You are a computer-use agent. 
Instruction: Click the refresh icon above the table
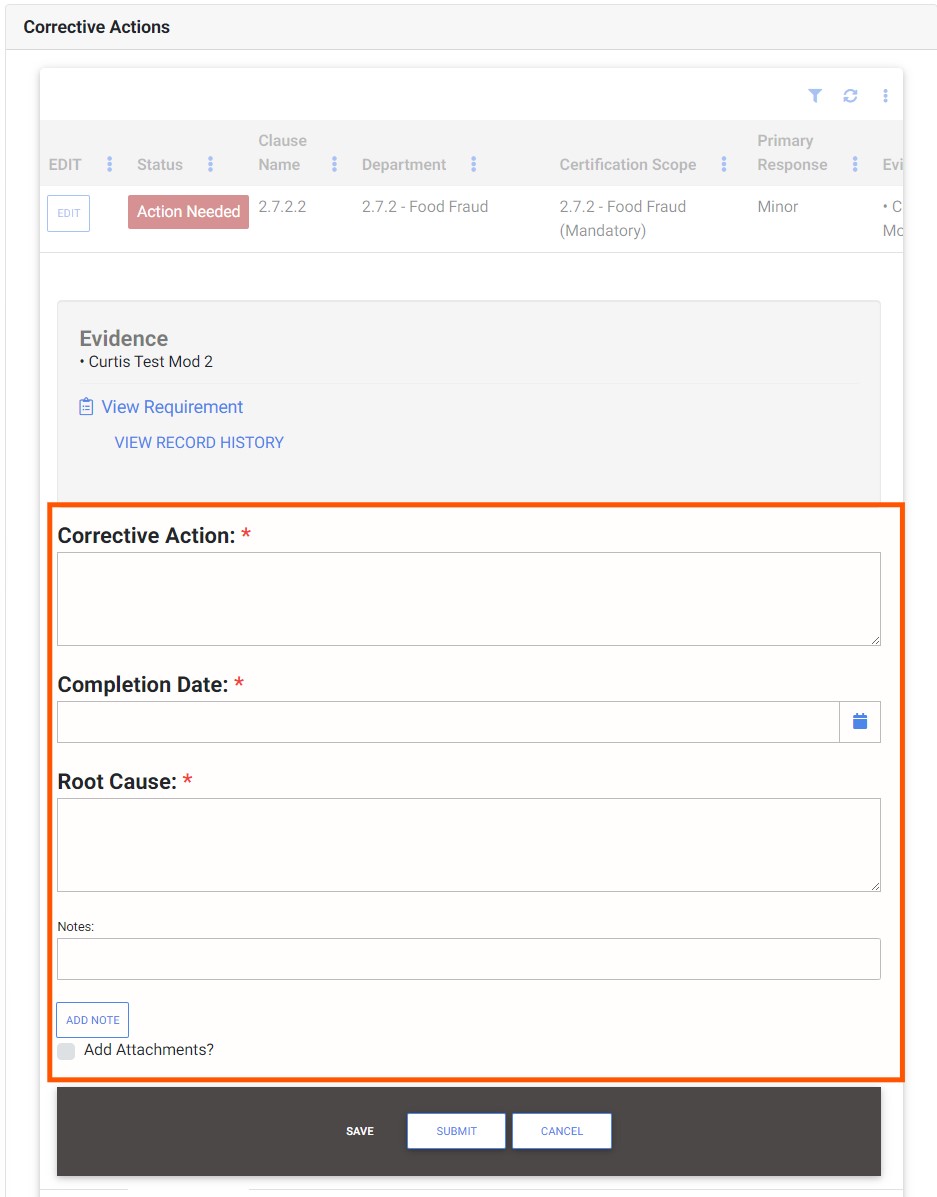[850, 96]
